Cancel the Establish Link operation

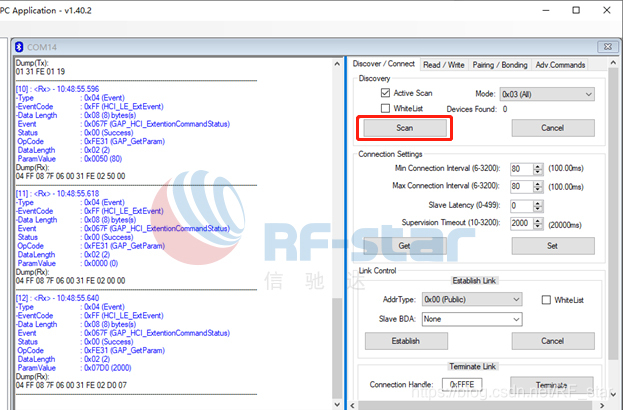pos(553,341)
